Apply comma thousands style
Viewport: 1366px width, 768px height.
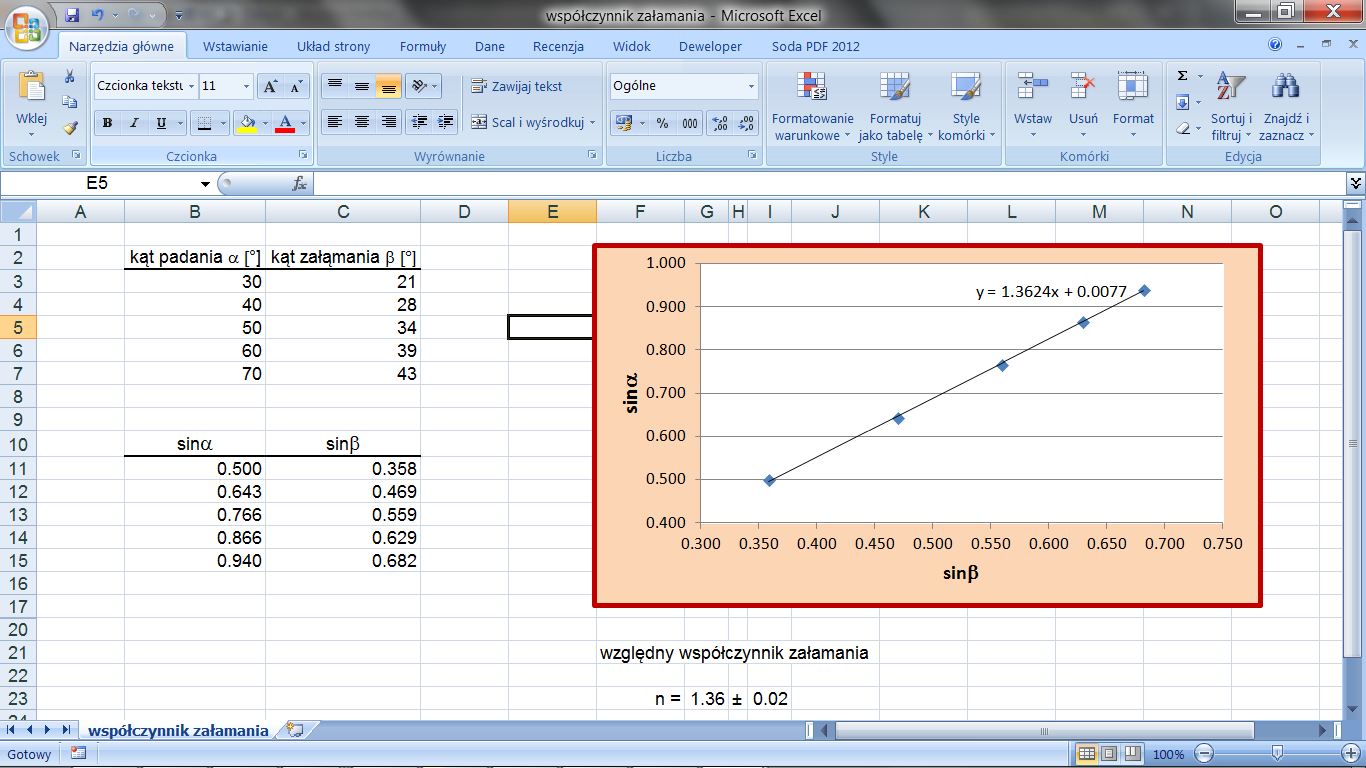[690, 123]
